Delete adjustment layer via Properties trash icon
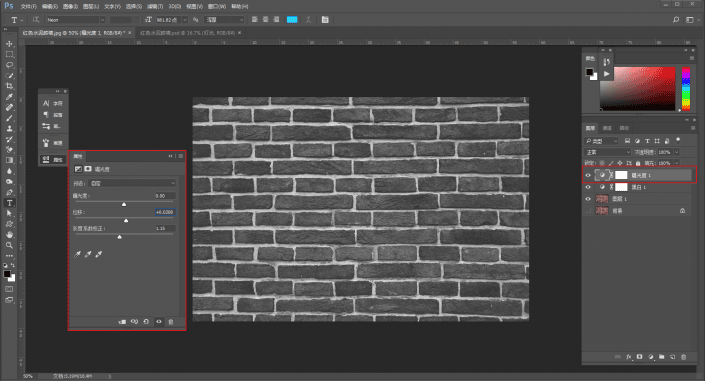The image size is (705, 381). click(171, 322)
